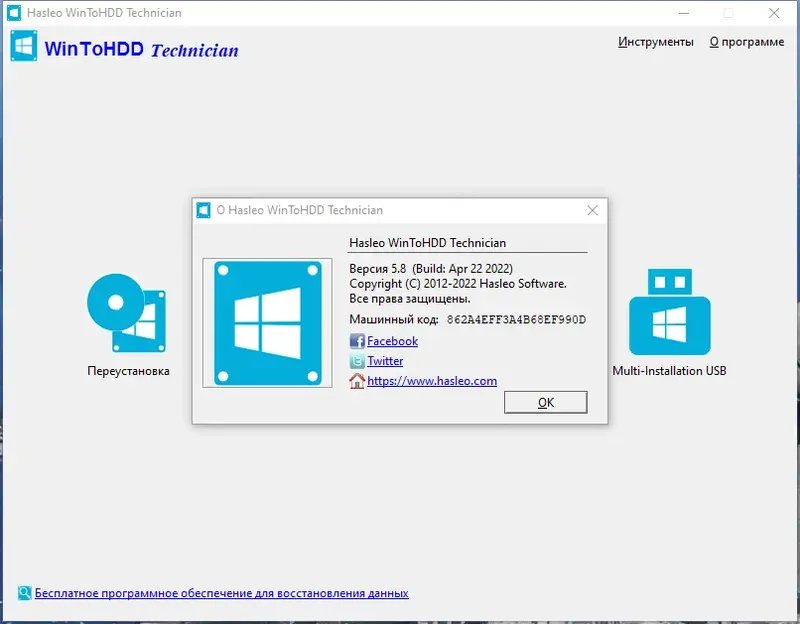This screenshot has height=624, width=800.
Task: Open the free data recovery software link
Action: 221,593
